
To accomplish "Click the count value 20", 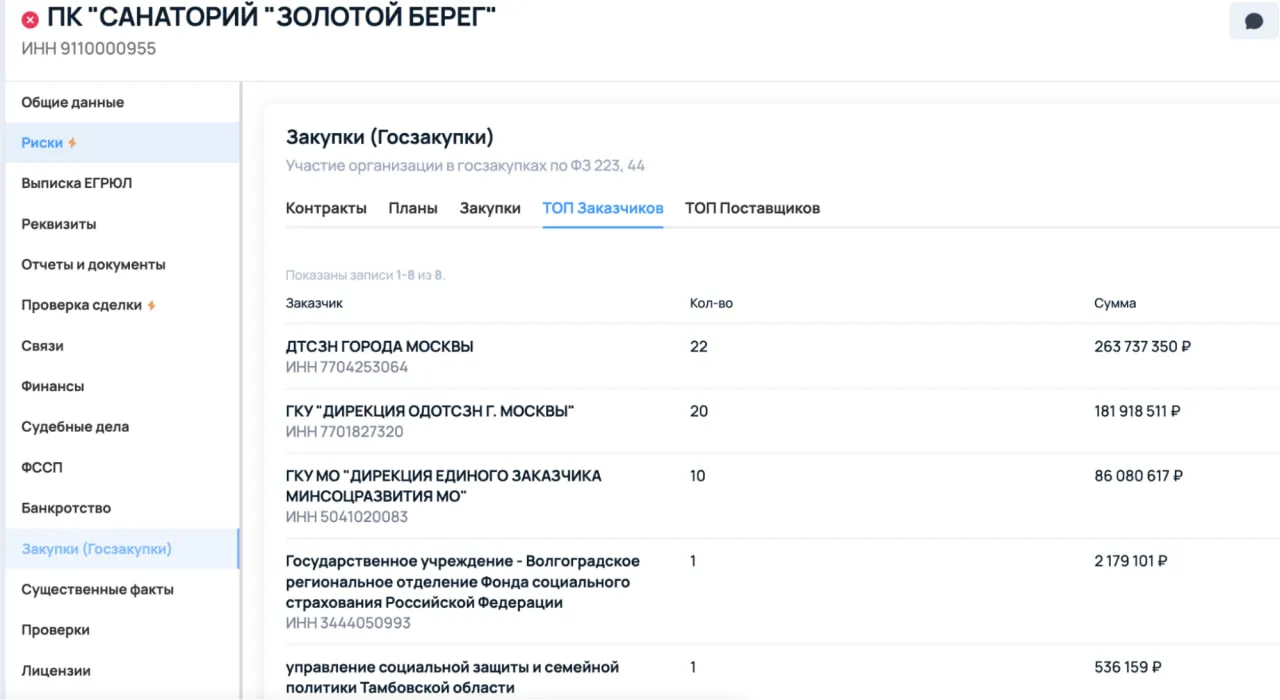I will pos(699,411).
